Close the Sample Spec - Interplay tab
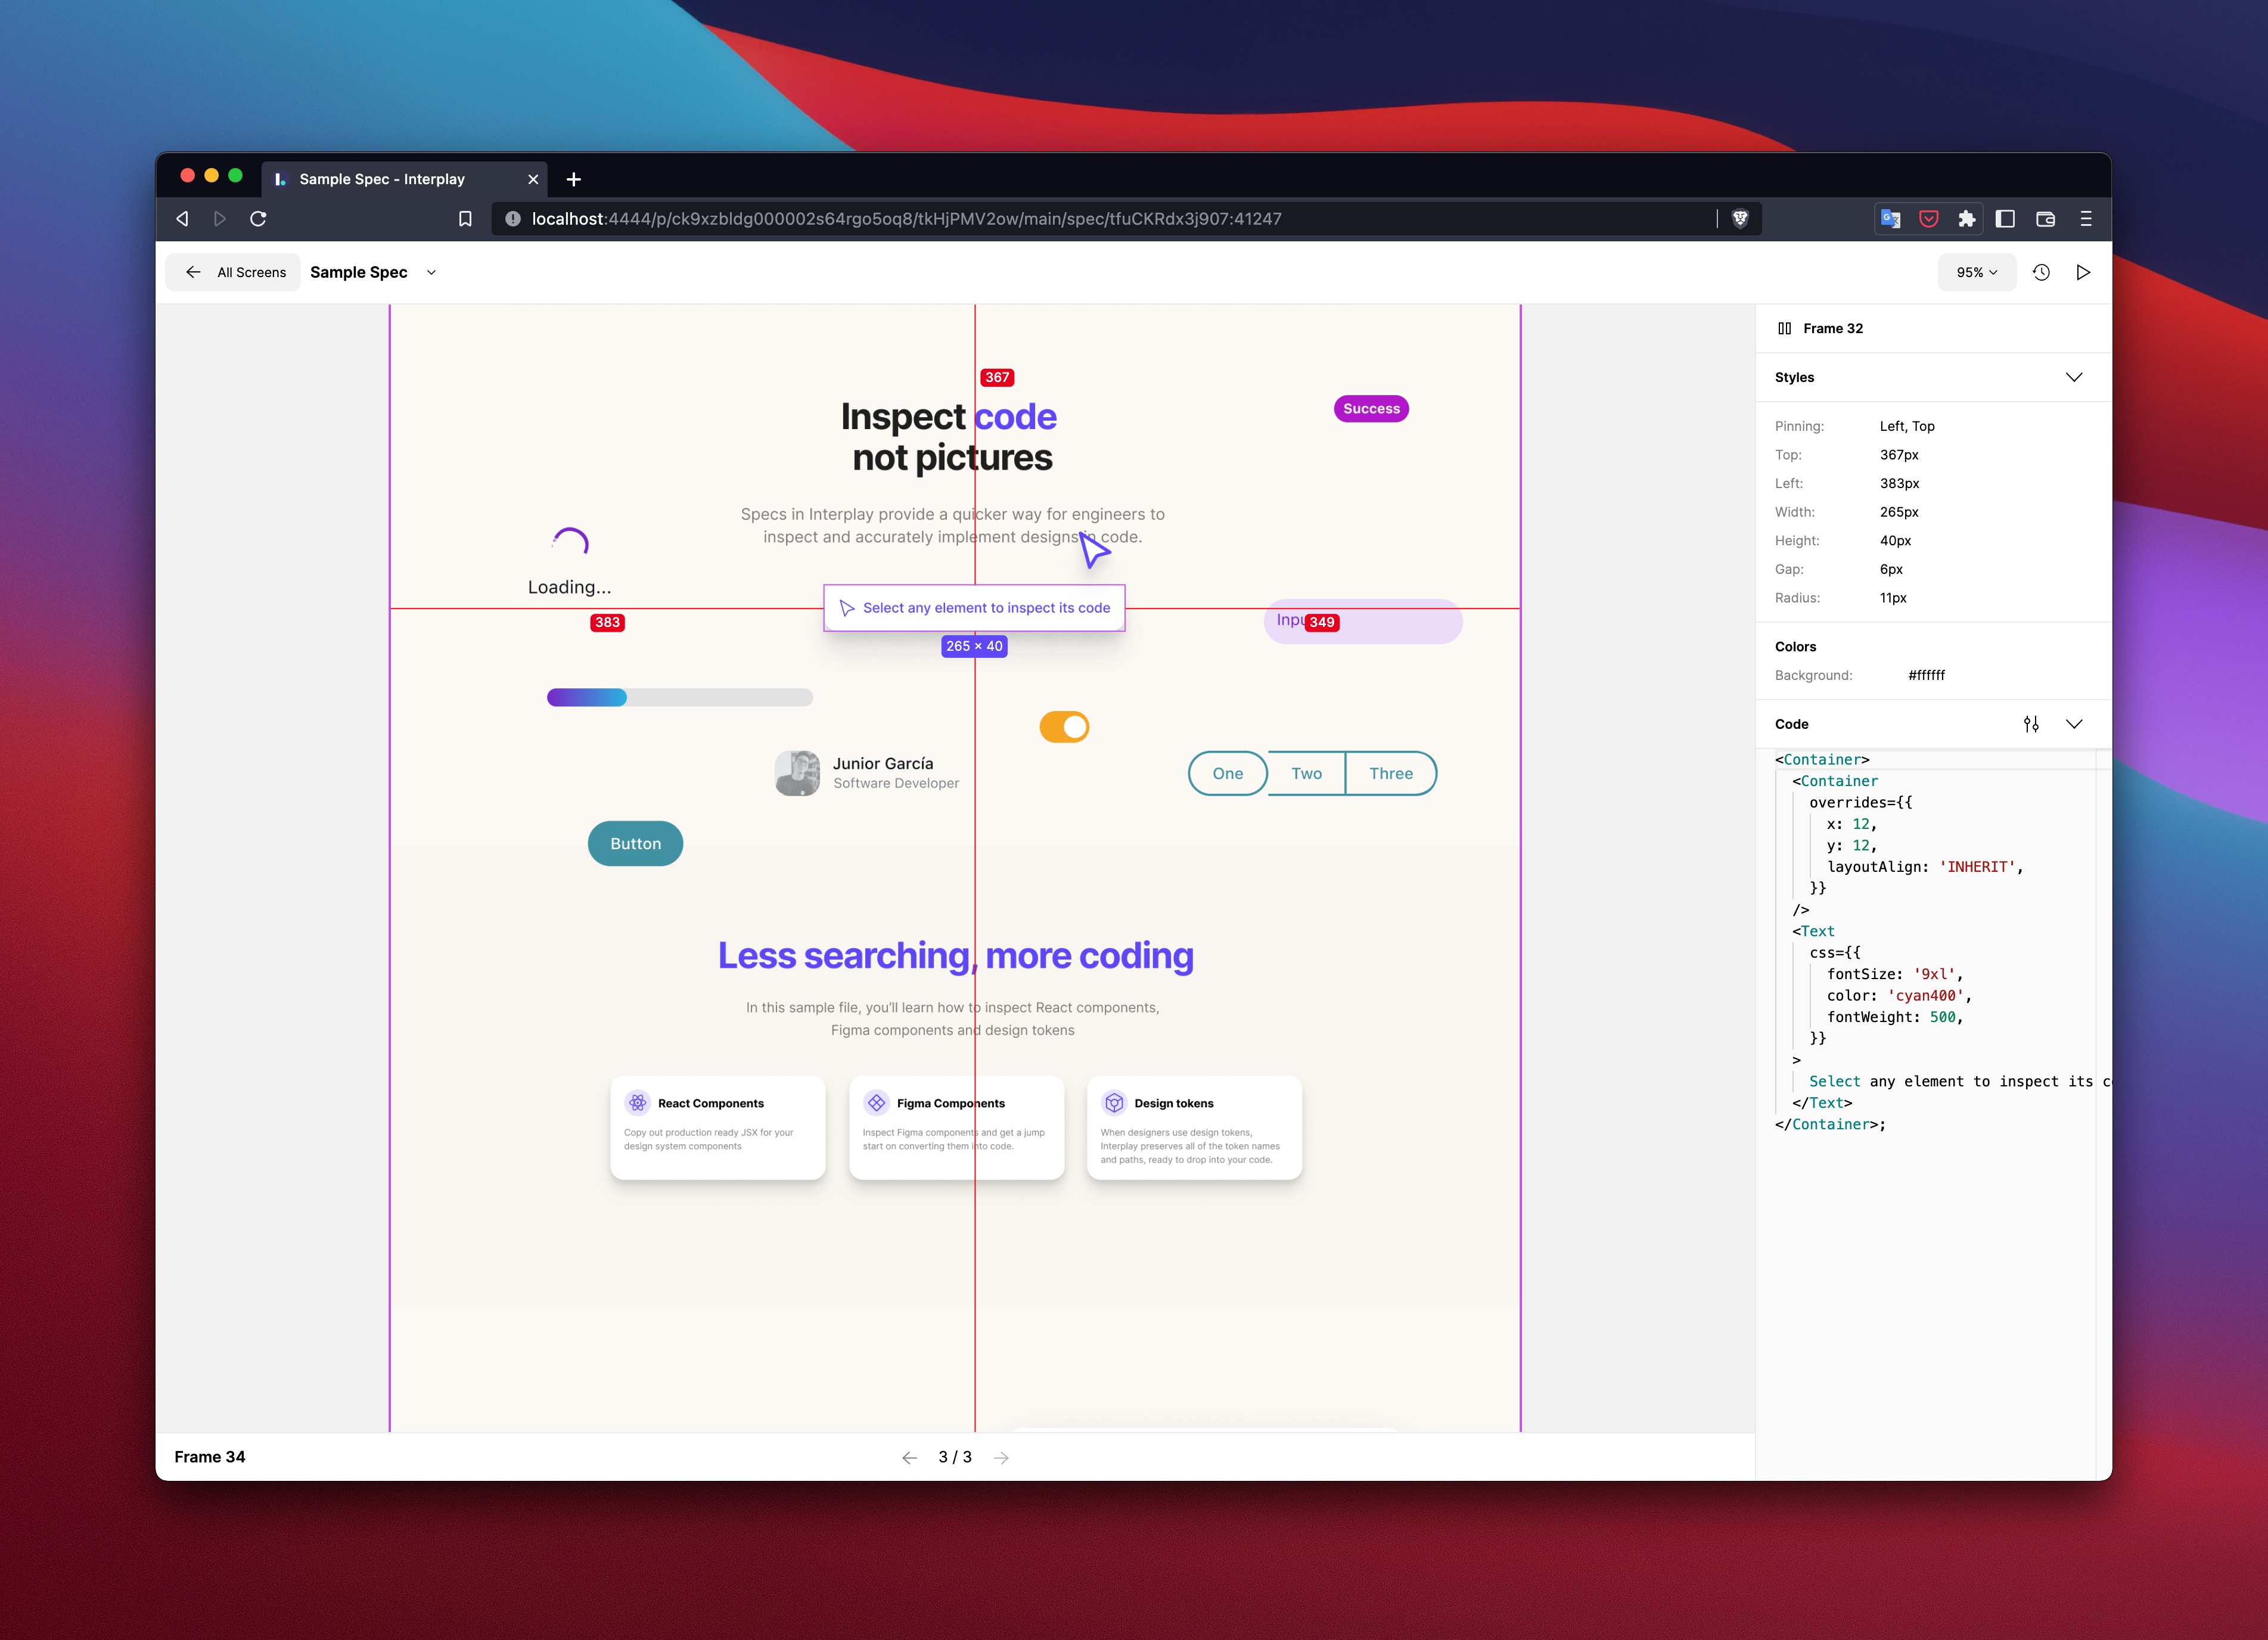 point(533,179)
